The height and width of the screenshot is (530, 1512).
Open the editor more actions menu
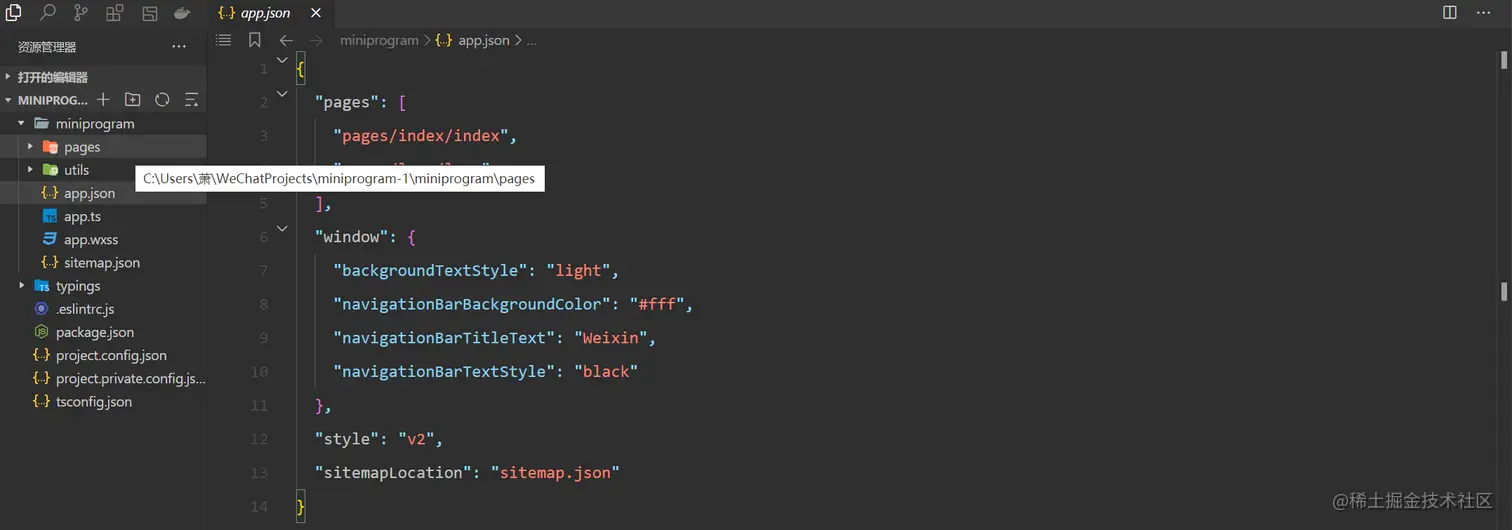pos(1484,13)
